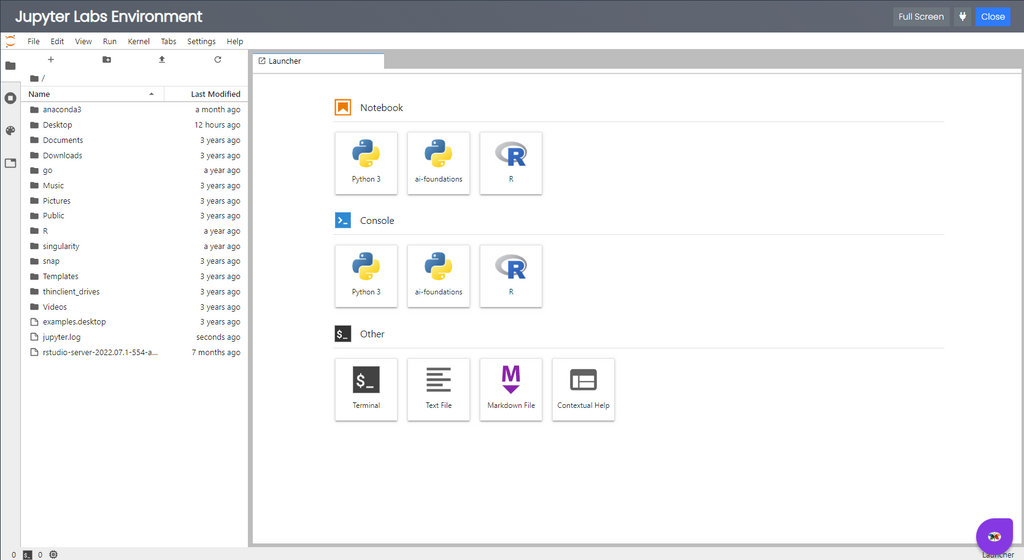This screenshot has width=1024, height=560.
Task: Launch a Python 3 notebook
Action: pyautogui.click(x=366, y=163)
